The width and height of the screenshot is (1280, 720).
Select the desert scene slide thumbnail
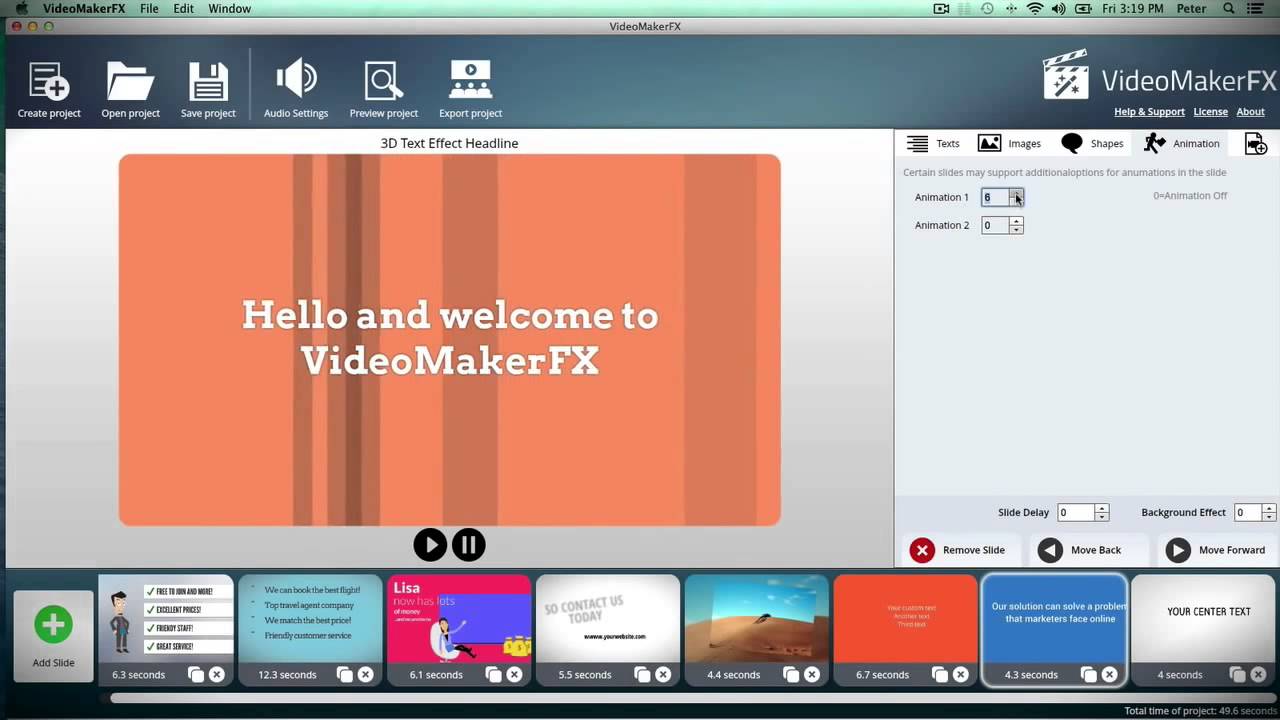click(757, 619)
